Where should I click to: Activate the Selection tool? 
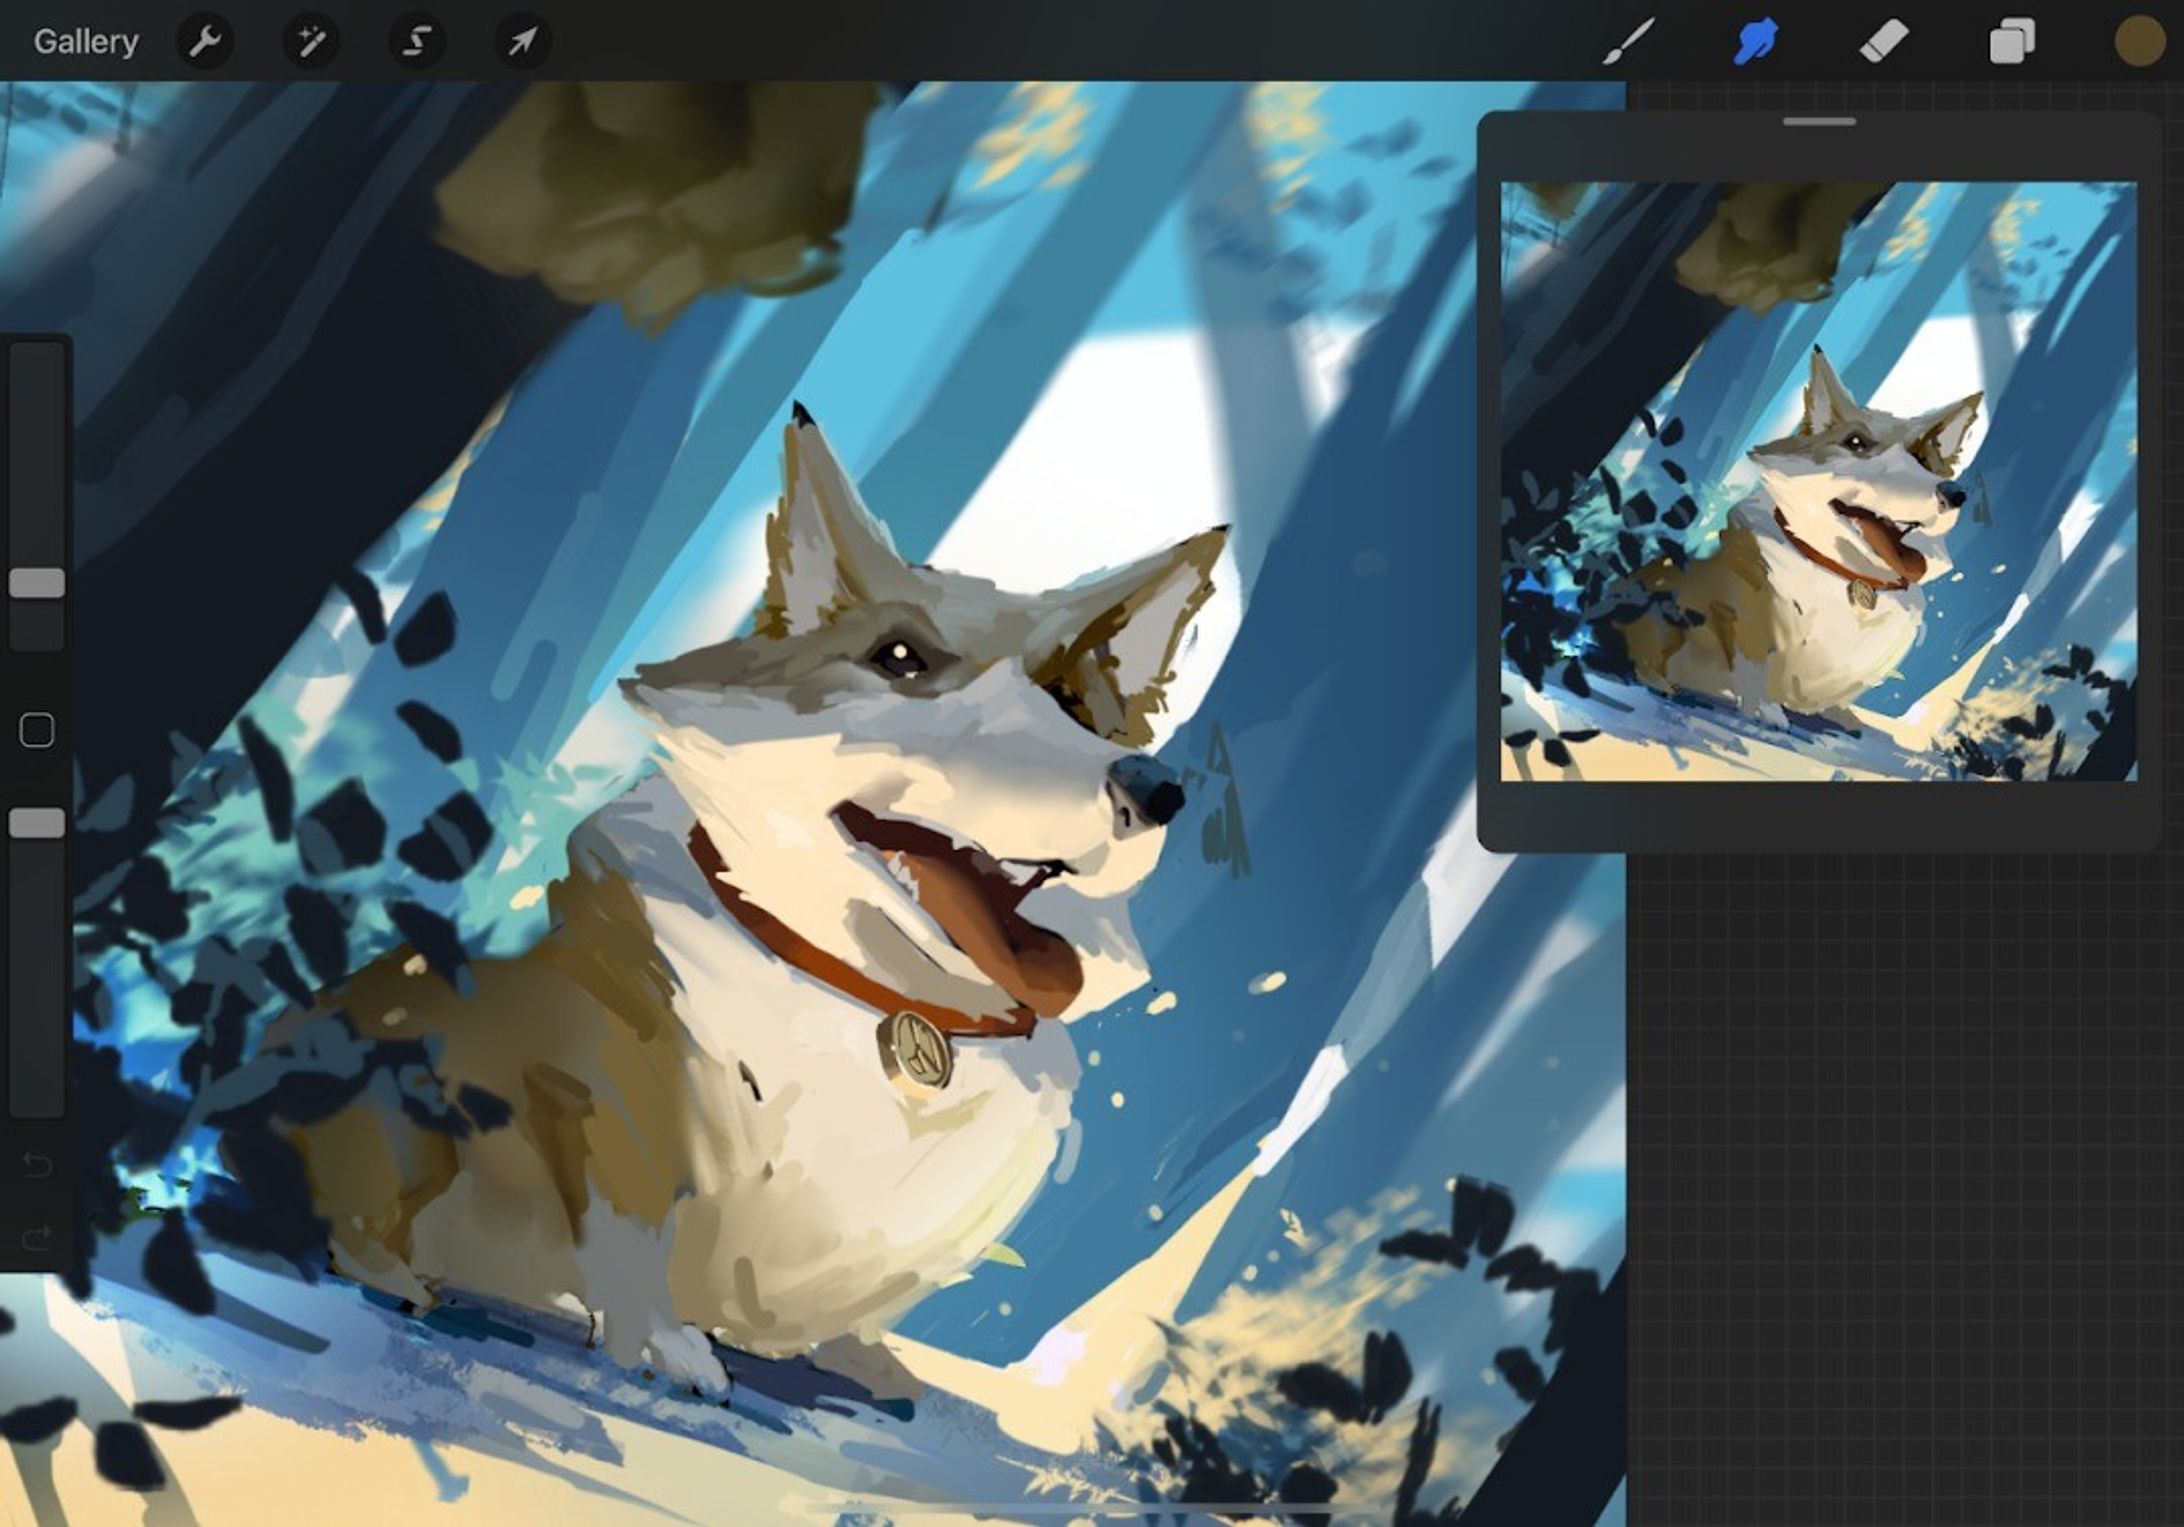[x=417, y=42]
